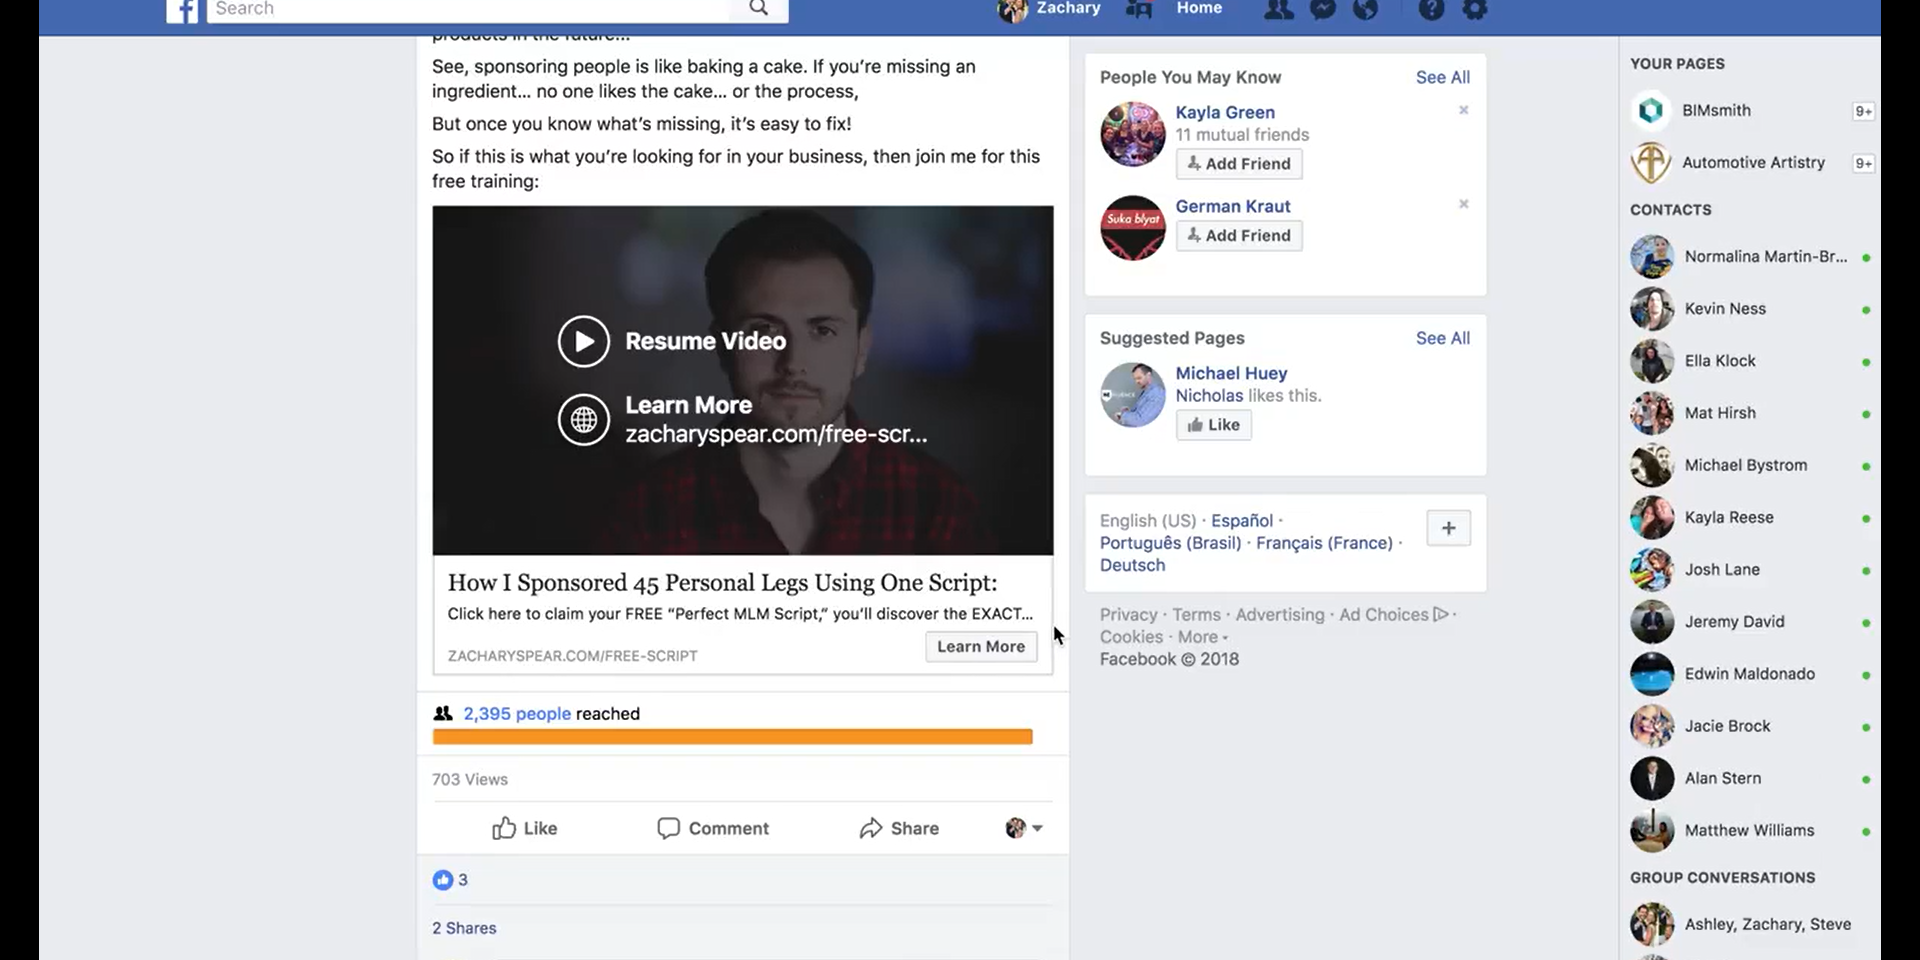The height and width of the screenshot is (960, 1920).
Task: Add German Kraut as friend
Action: pos(1239,236)
